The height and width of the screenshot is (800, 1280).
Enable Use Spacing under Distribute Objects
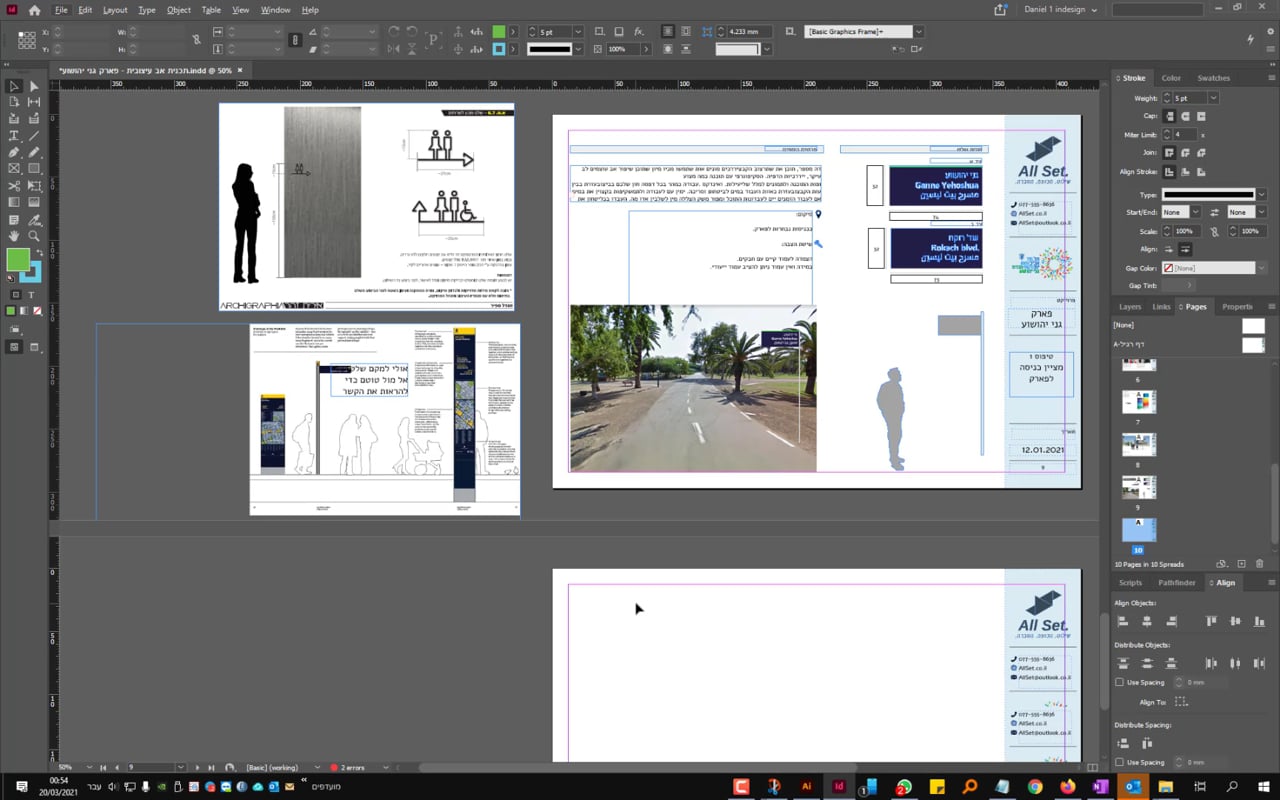(x=1119, y=682)
